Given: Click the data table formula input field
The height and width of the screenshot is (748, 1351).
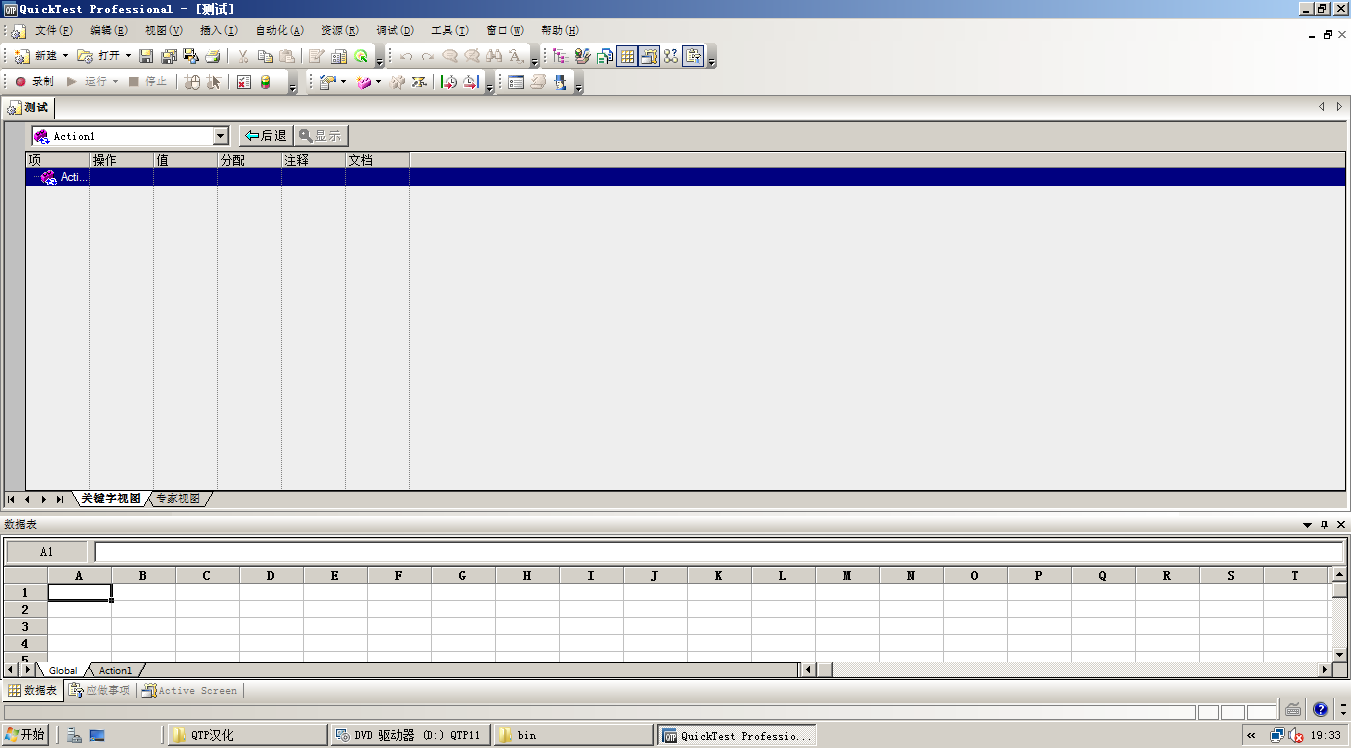Looking at the screenshot, I should coord(718,552).
